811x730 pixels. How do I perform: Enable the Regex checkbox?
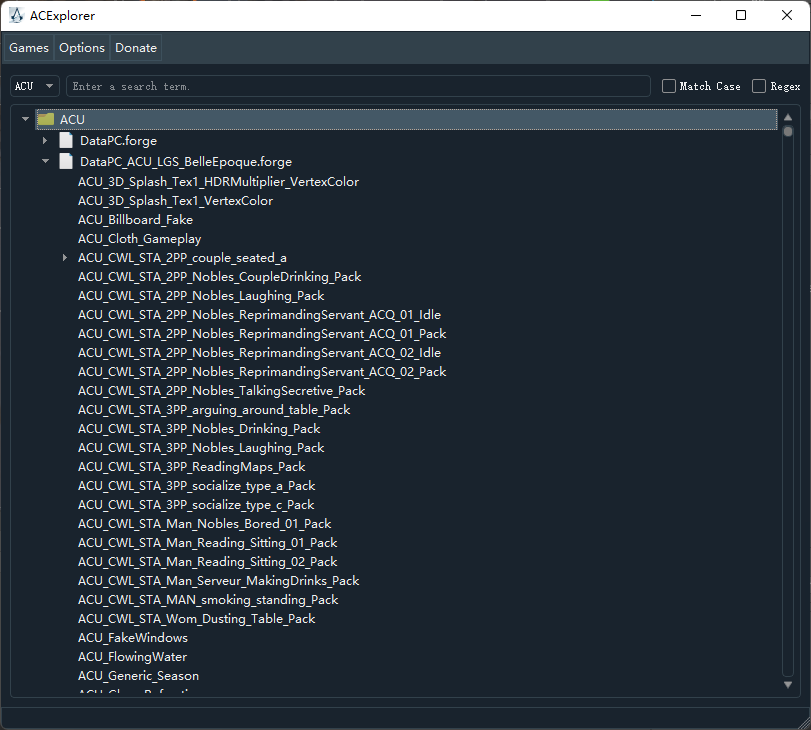click(759, 86)
